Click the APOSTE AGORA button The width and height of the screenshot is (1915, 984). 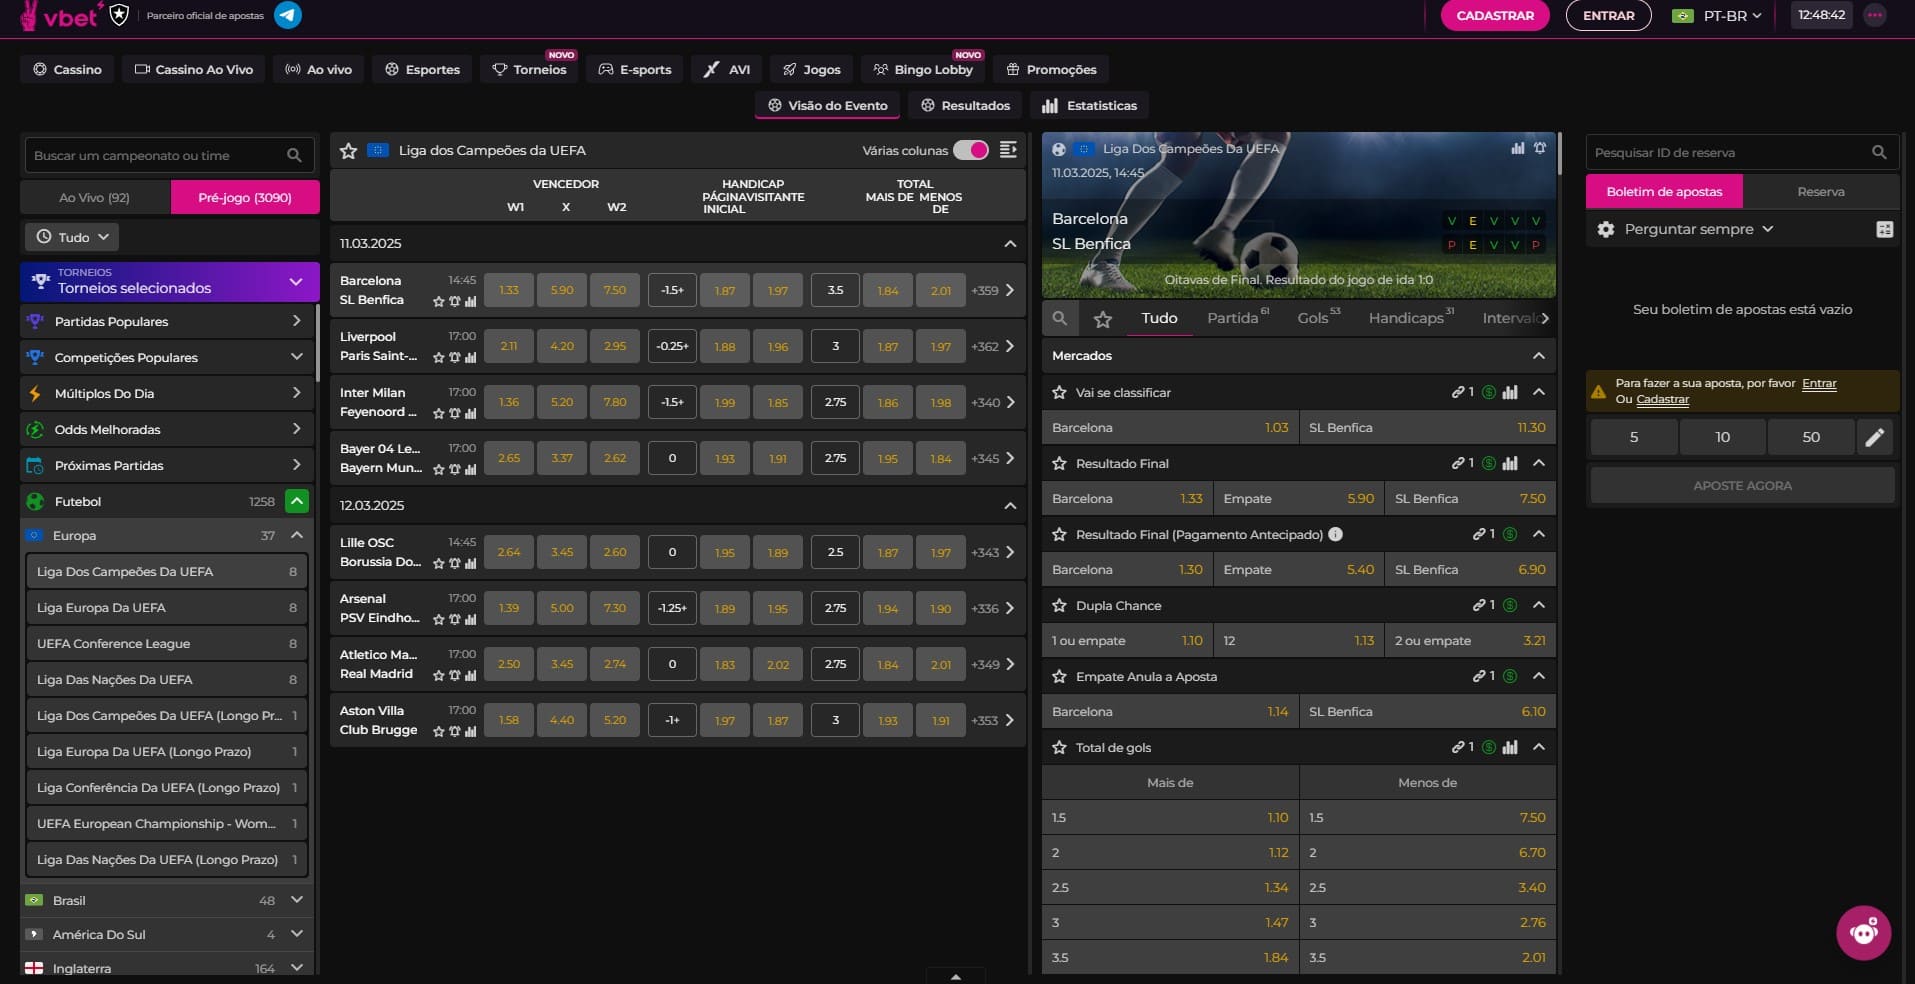1742,485
